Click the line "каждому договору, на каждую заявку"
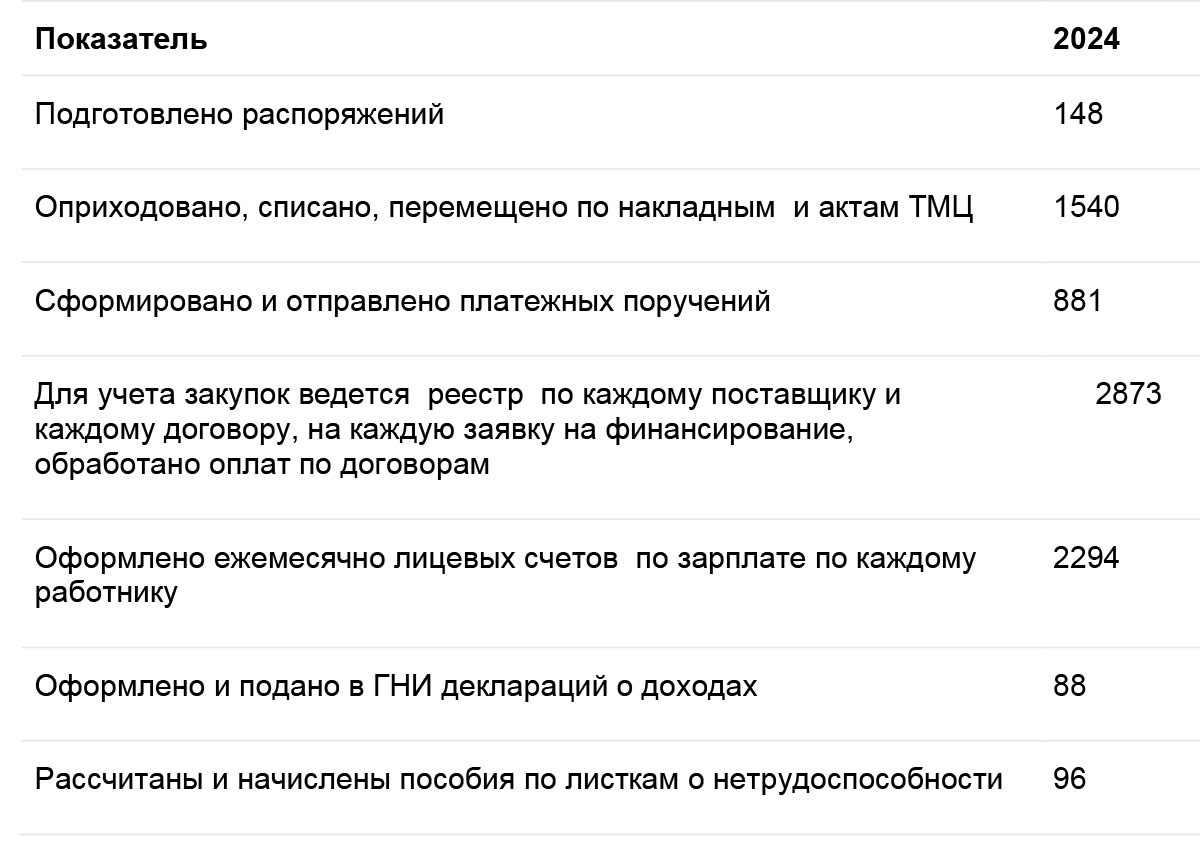1200x856 pixels. point(448,430)
